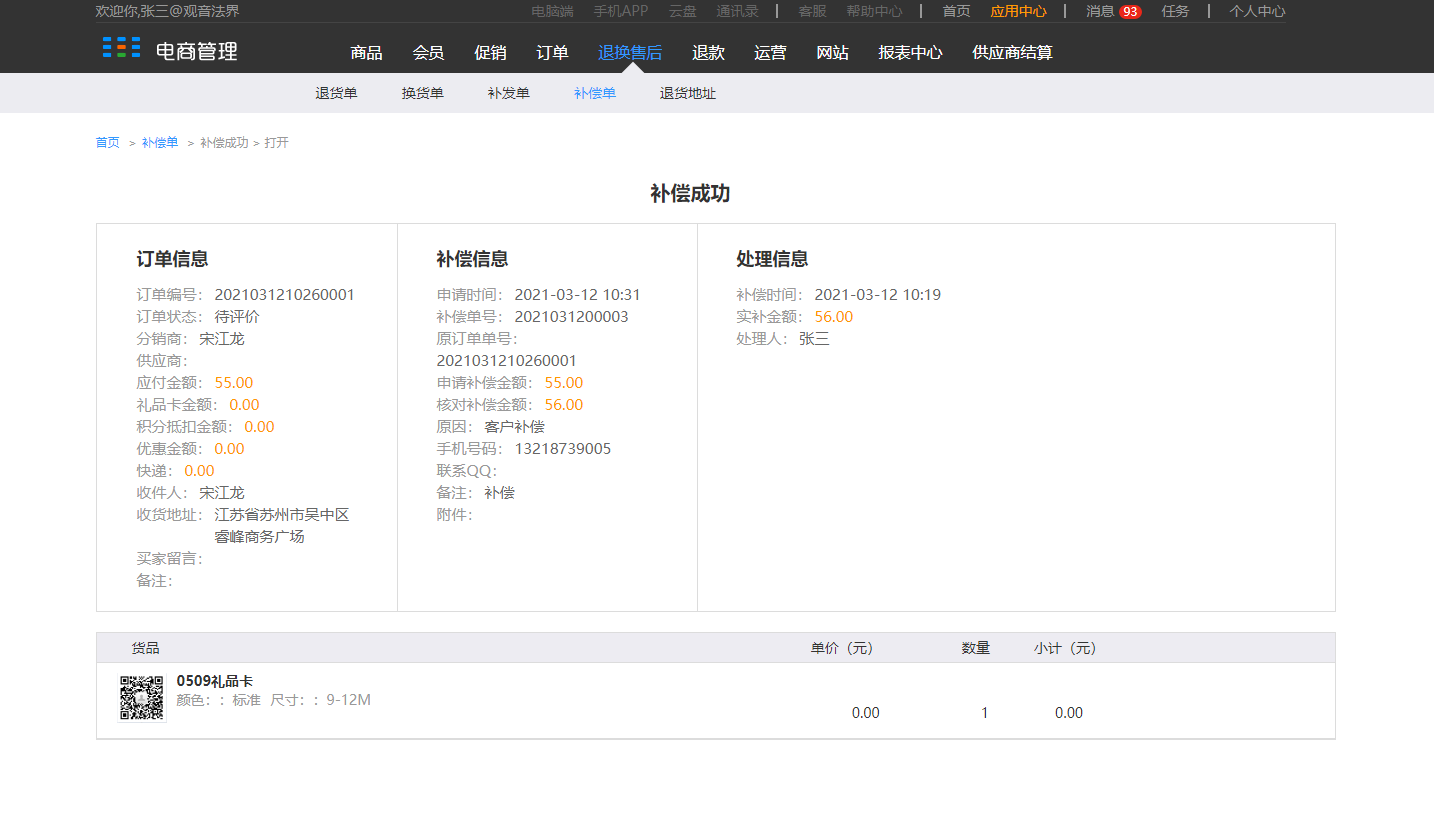The image size is (1434, 818).
Task: Open the 供应商结算 menu
Action: click(x=1013, y=53)
